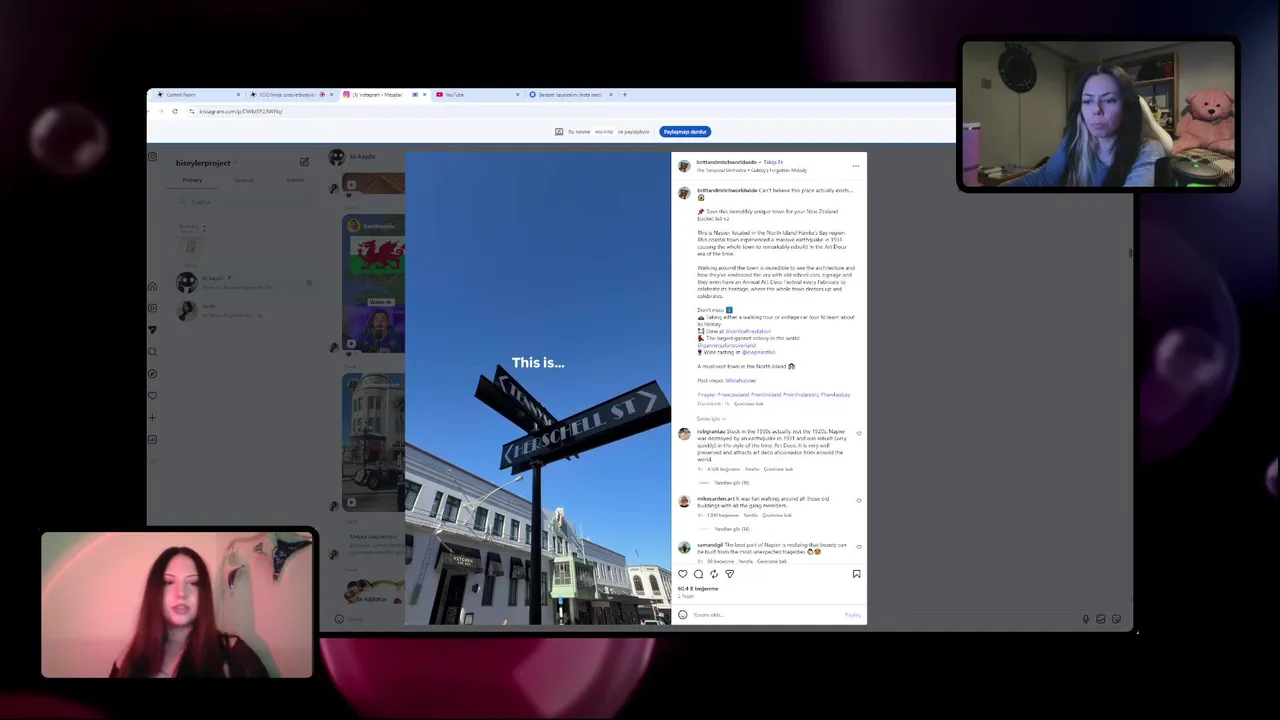1280x720 pixels.
Task: Click The Temporal Orchestra audio link
Action: click(751, 170)
